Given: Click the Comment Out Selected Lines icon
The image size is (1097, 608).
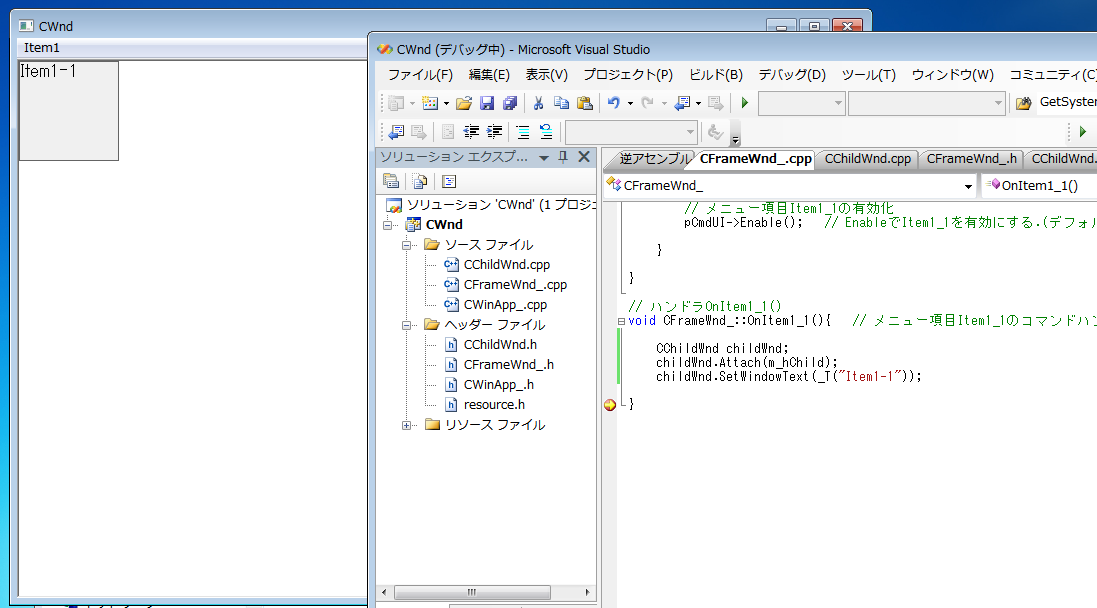Looking at the screenshot, I should tap(523, 132).
